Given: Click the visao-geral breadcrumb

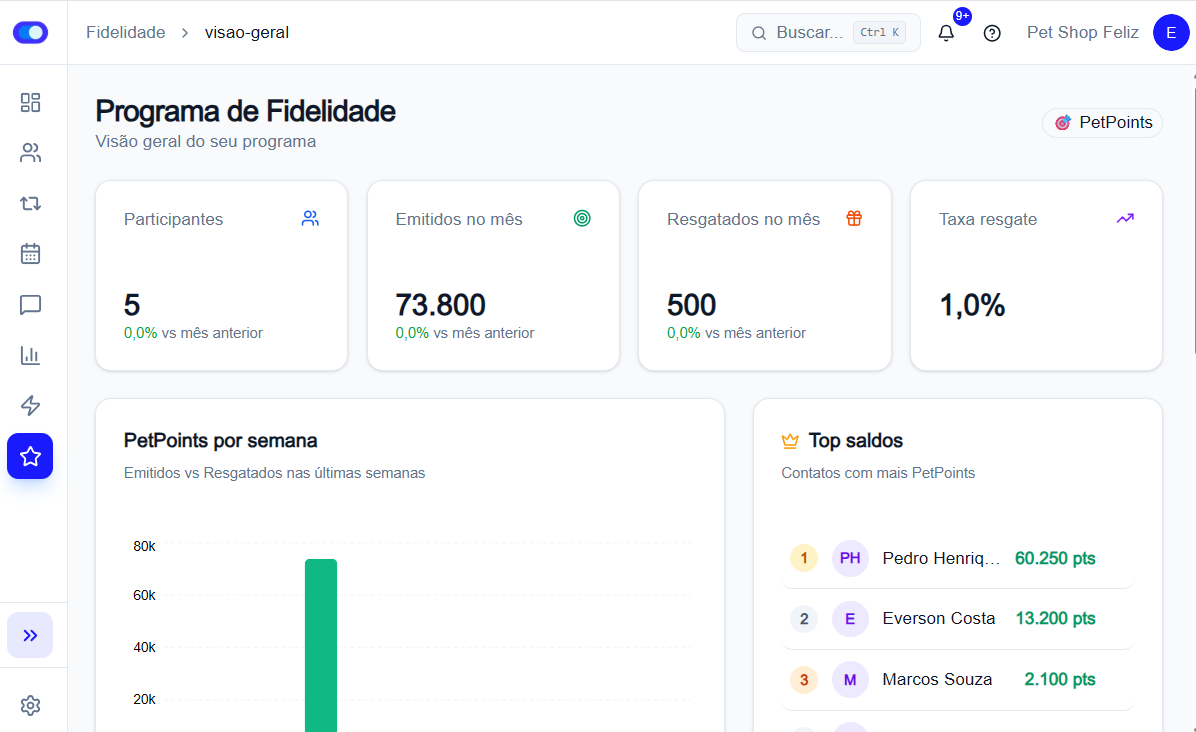Looking at the screenshot, I should pos(246,33).
